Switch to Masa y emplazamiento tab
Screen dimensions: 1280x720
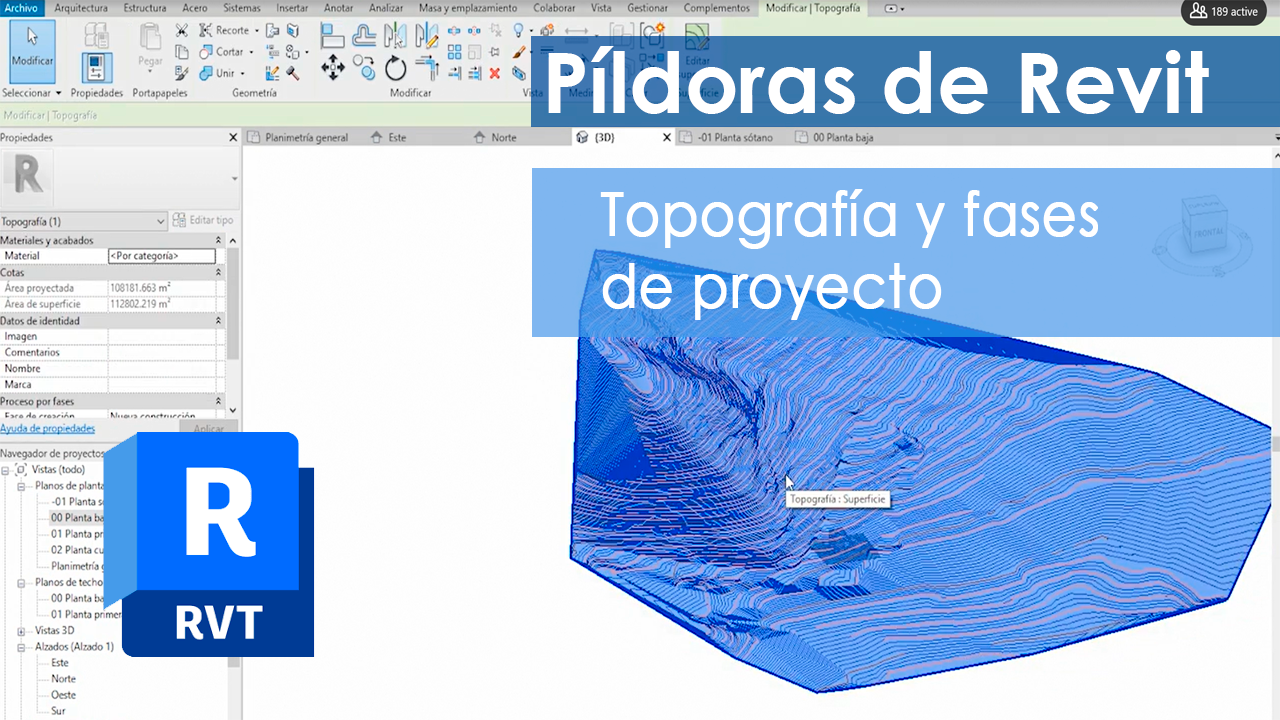468,8
